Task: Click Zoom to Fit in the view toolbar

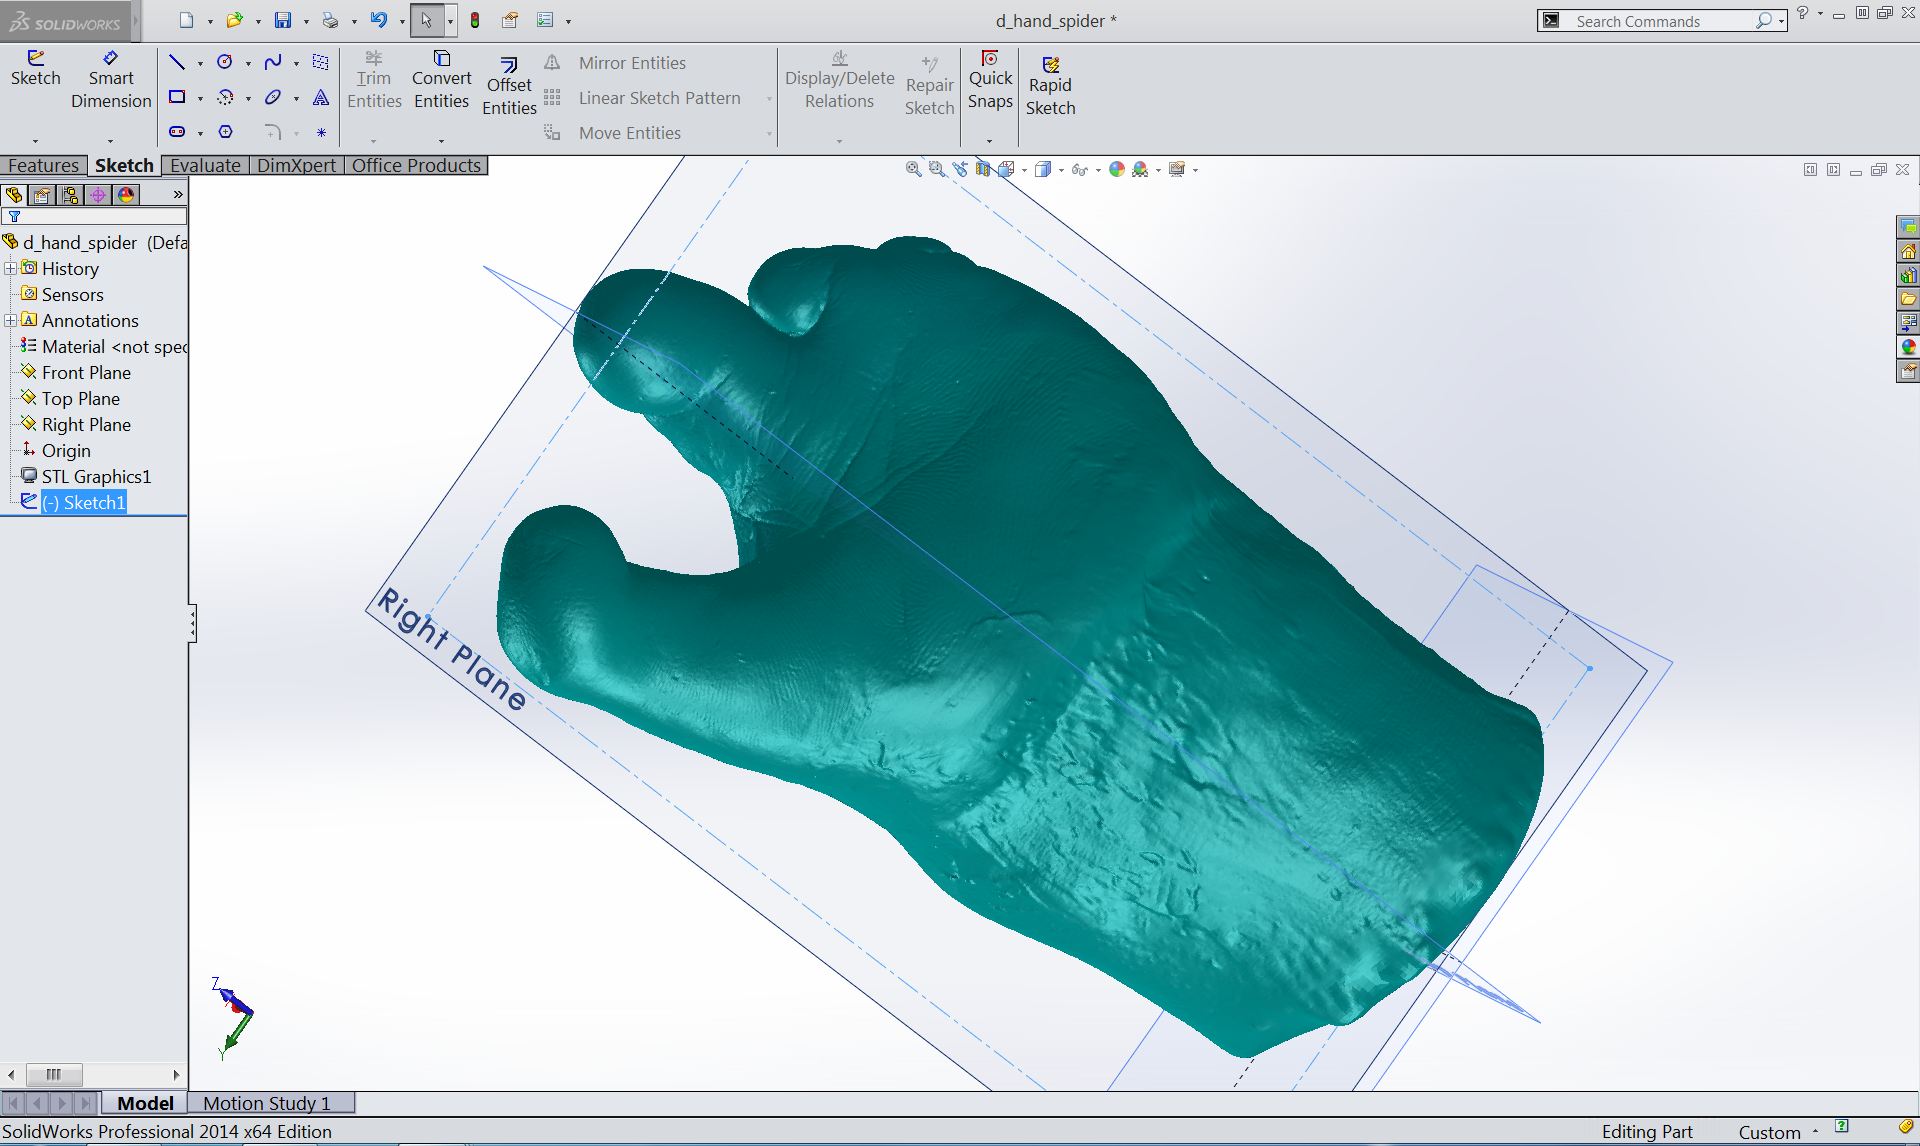Action: point(913,170)
